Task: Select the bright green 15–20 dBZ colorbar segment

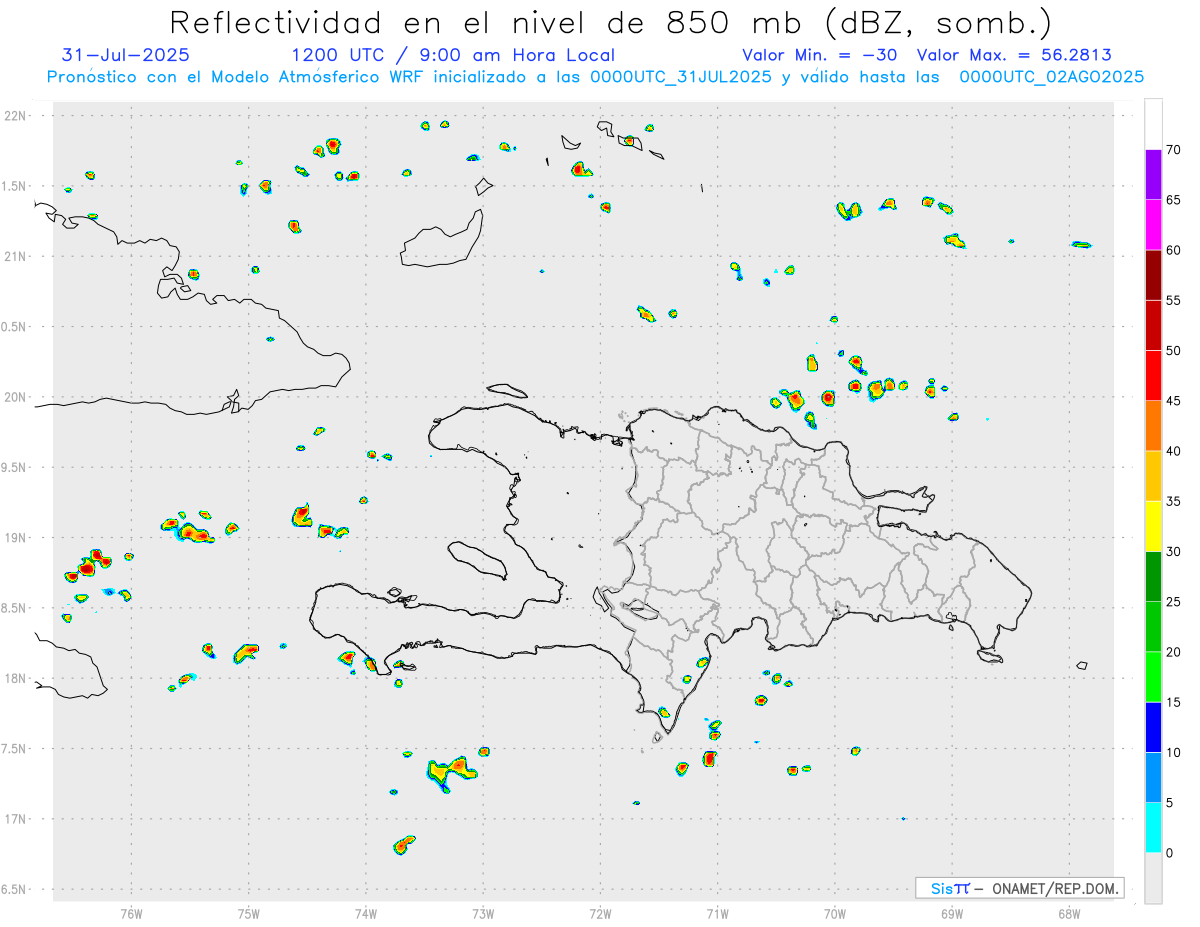Action: tap(1153, 677)
